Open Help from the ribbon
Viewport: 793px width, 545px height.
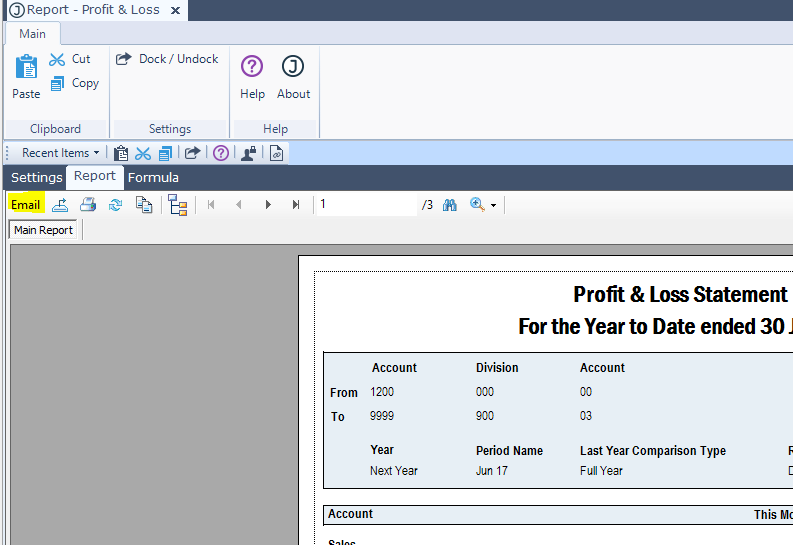point(252,77)
